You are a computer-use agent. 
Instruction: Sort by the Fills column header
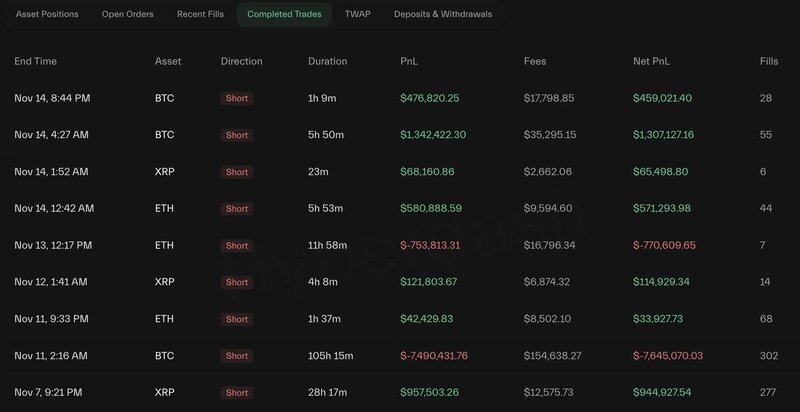[x=769, y=61]
